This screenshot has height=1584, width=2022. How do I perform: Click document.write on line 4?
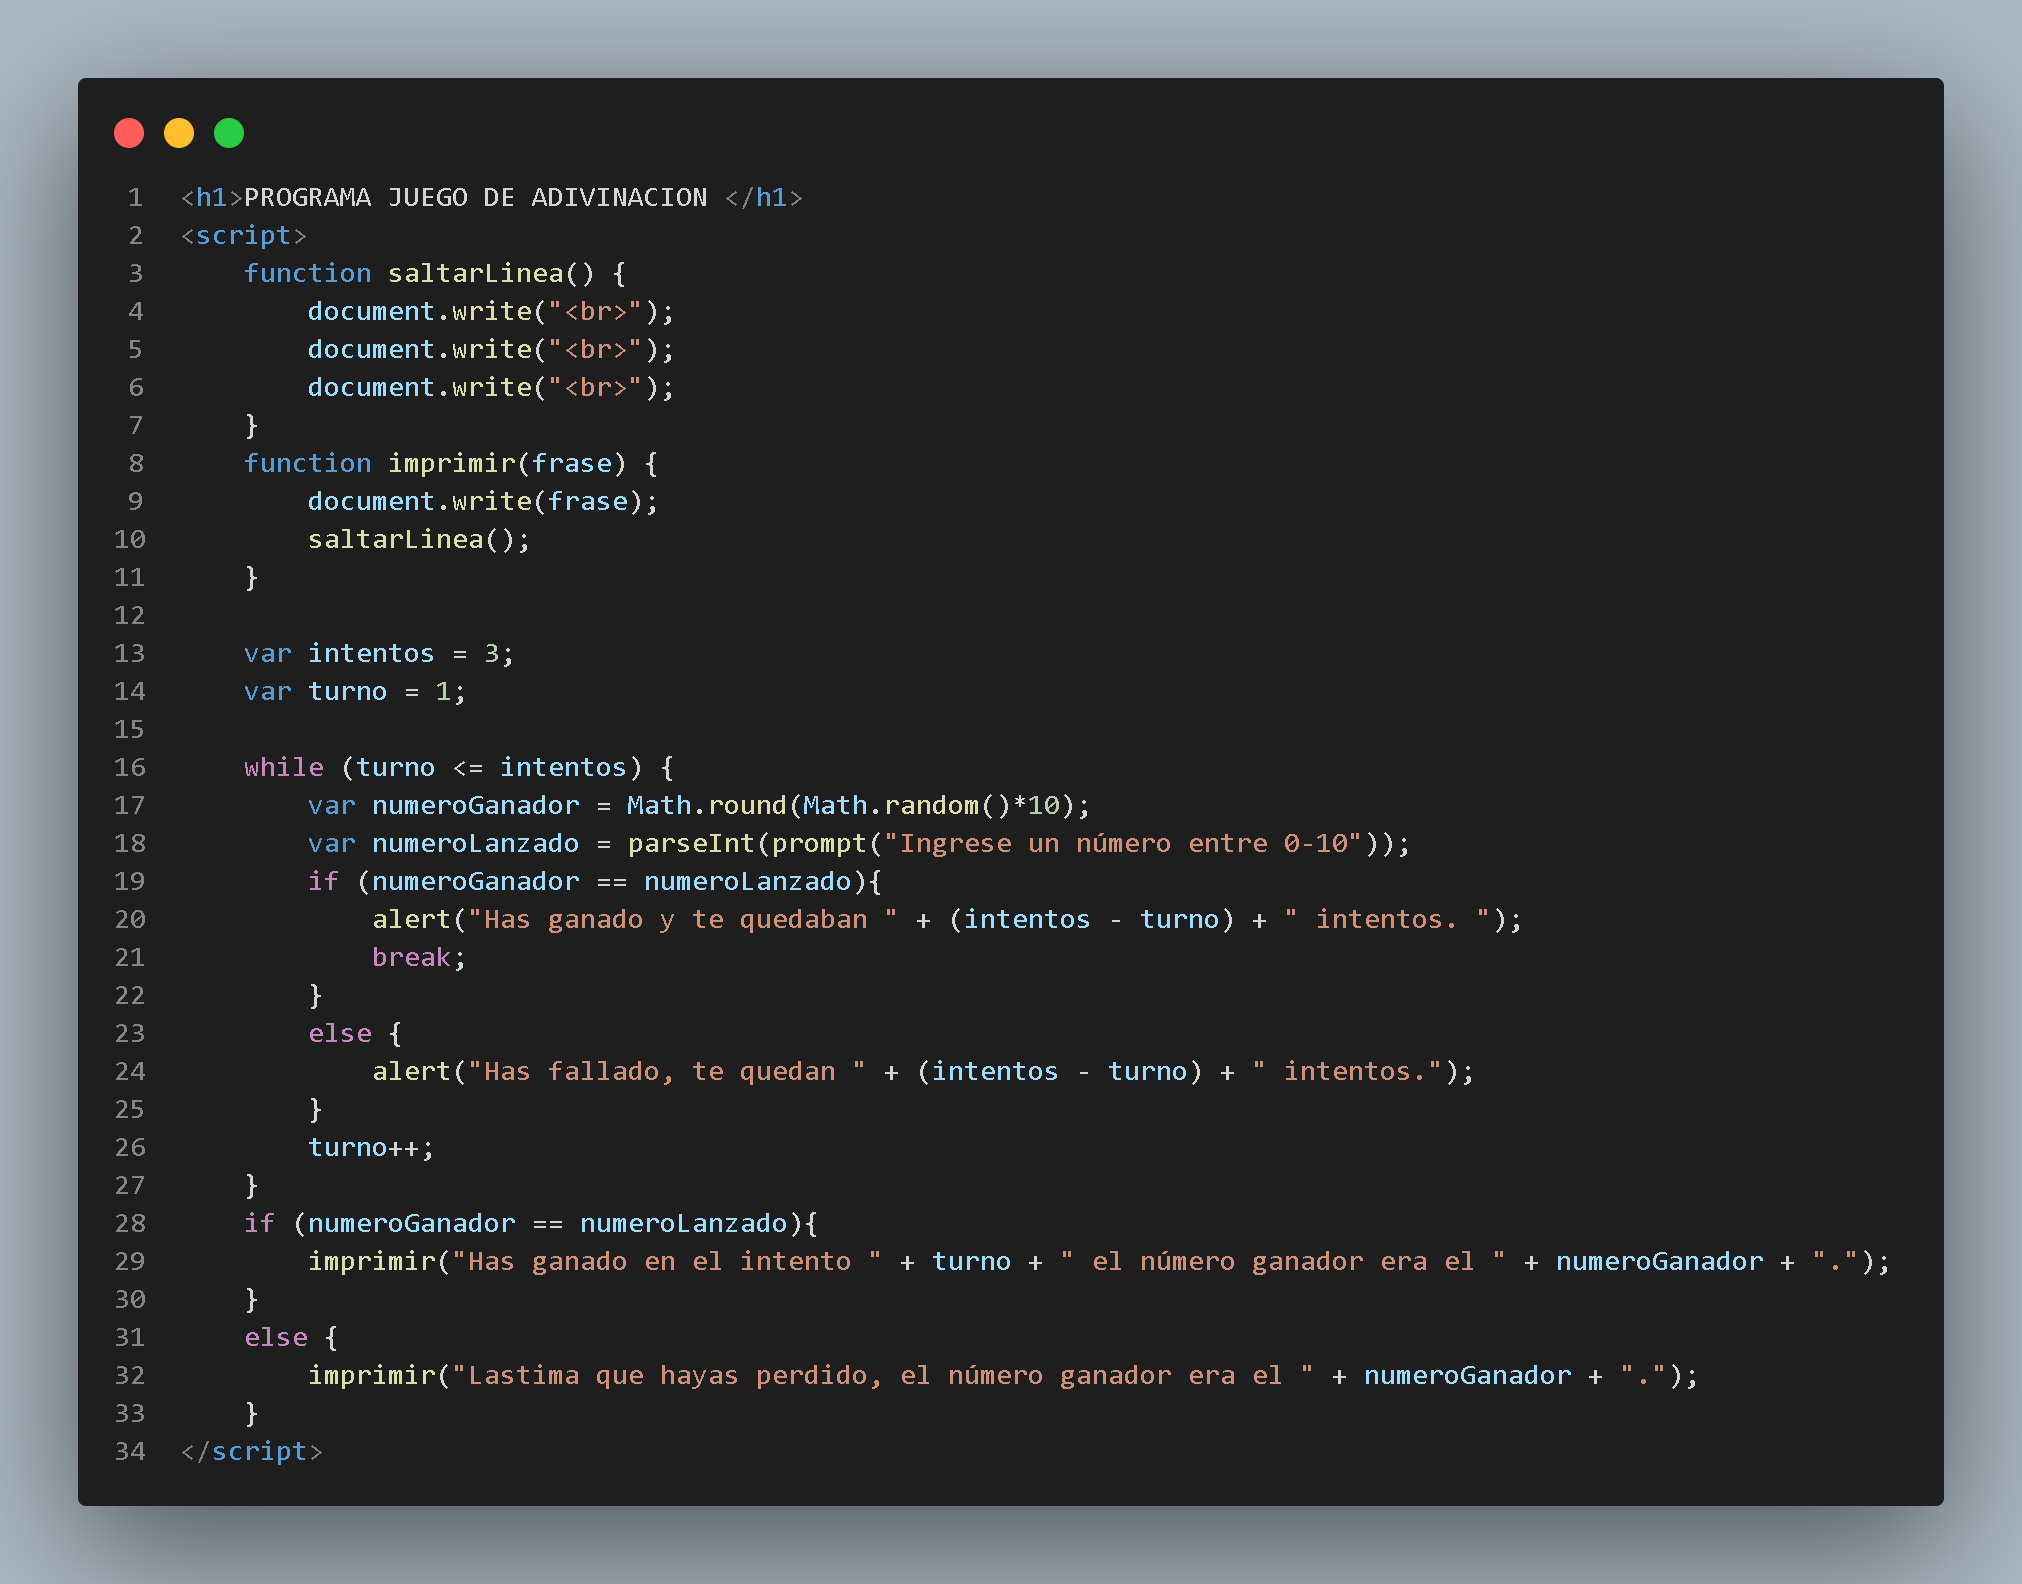[419, 311]
